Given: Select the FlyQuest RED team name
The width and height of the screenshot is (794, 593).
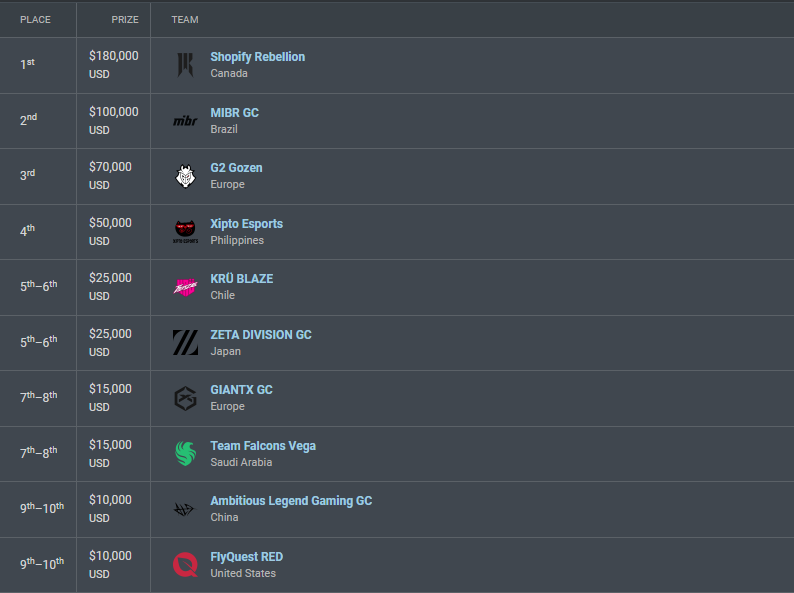Looking at the screenshot, I should tap(247, 557).
